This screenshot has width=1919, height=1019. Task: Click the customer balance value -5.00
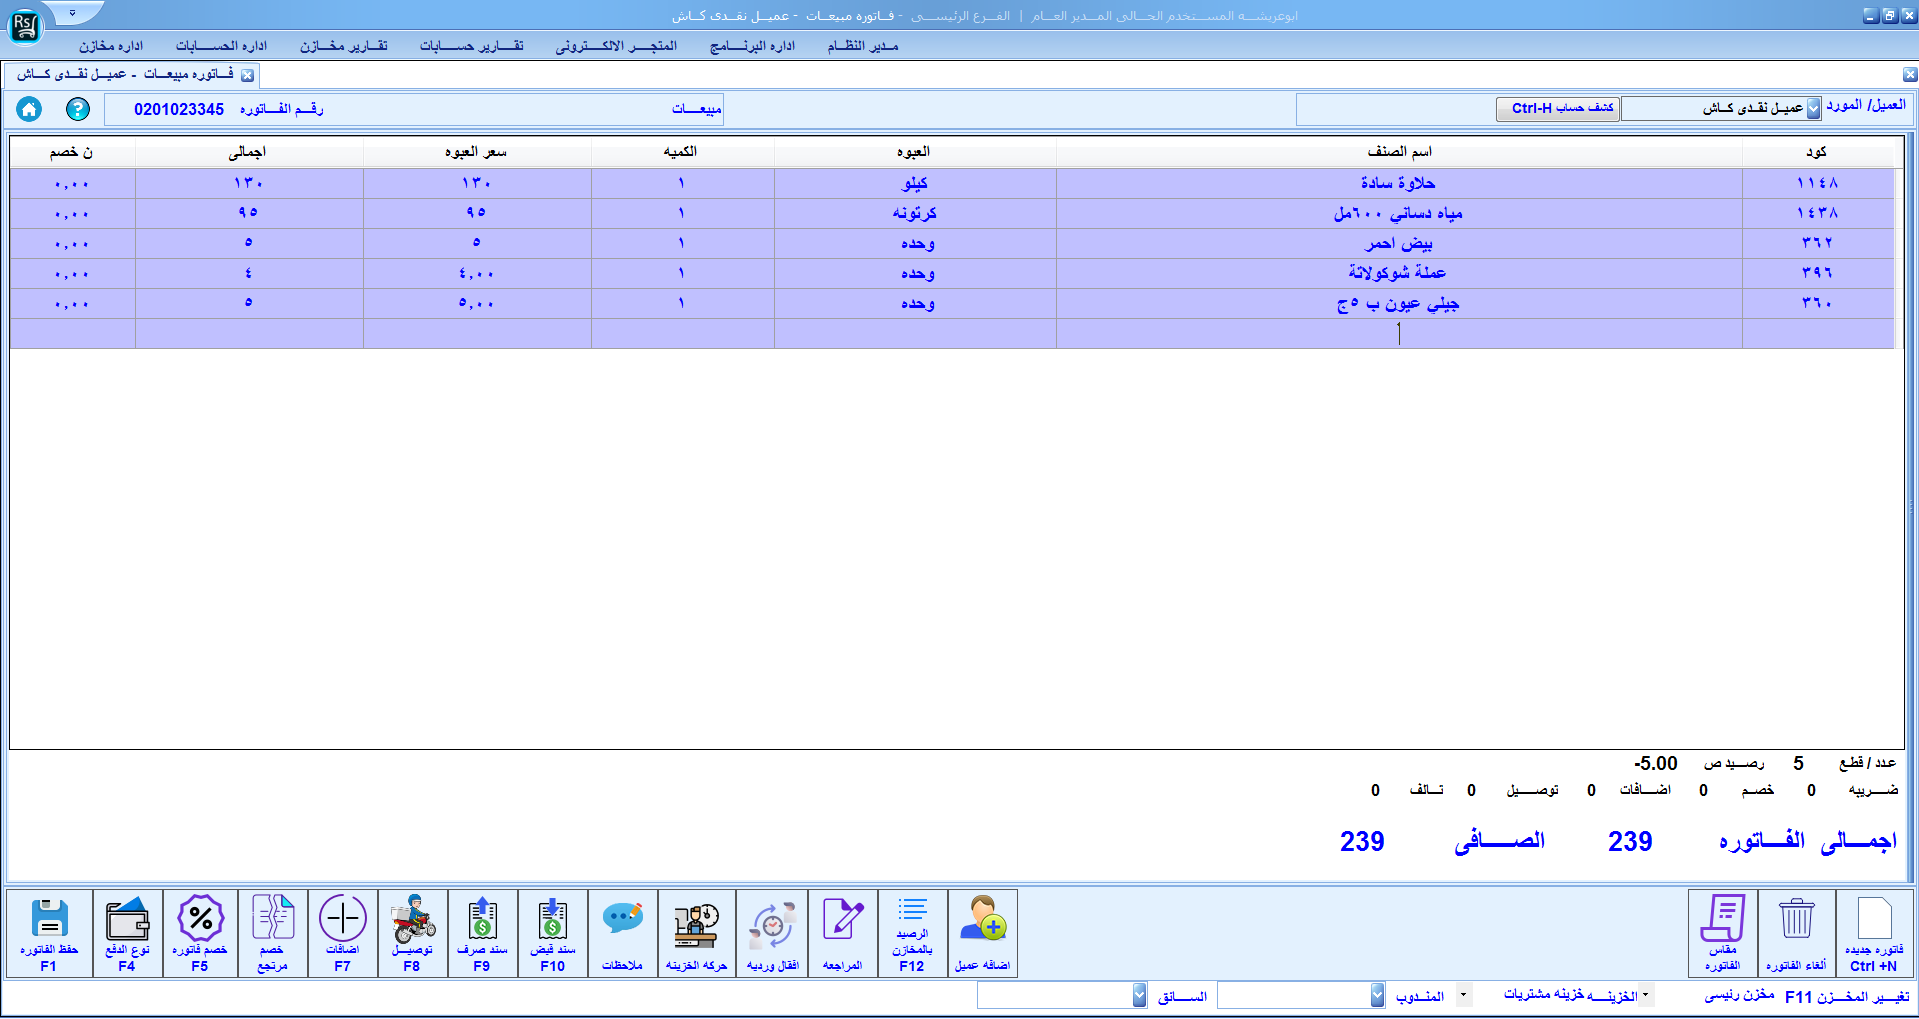pos(1656,764)
